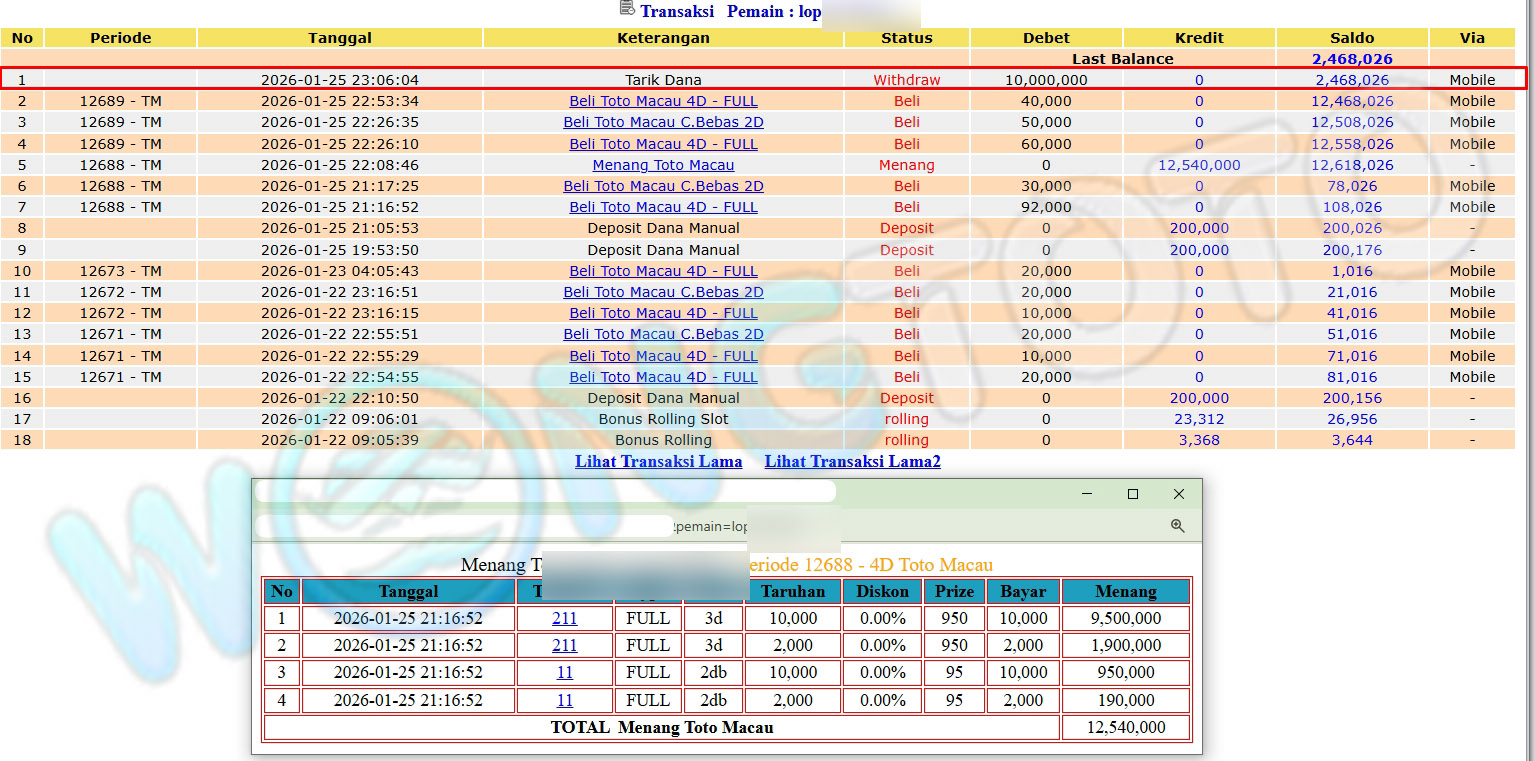Close the Menang Toto Macau popup
The image size is (1535, 761).
point(1178,494)
